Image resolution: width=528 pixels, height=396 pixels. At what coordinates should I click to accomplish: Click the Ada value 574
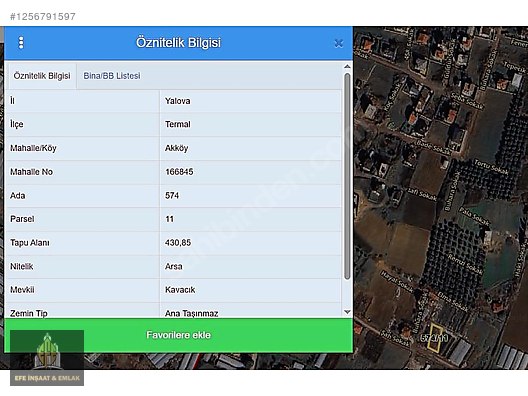(172, 195)
